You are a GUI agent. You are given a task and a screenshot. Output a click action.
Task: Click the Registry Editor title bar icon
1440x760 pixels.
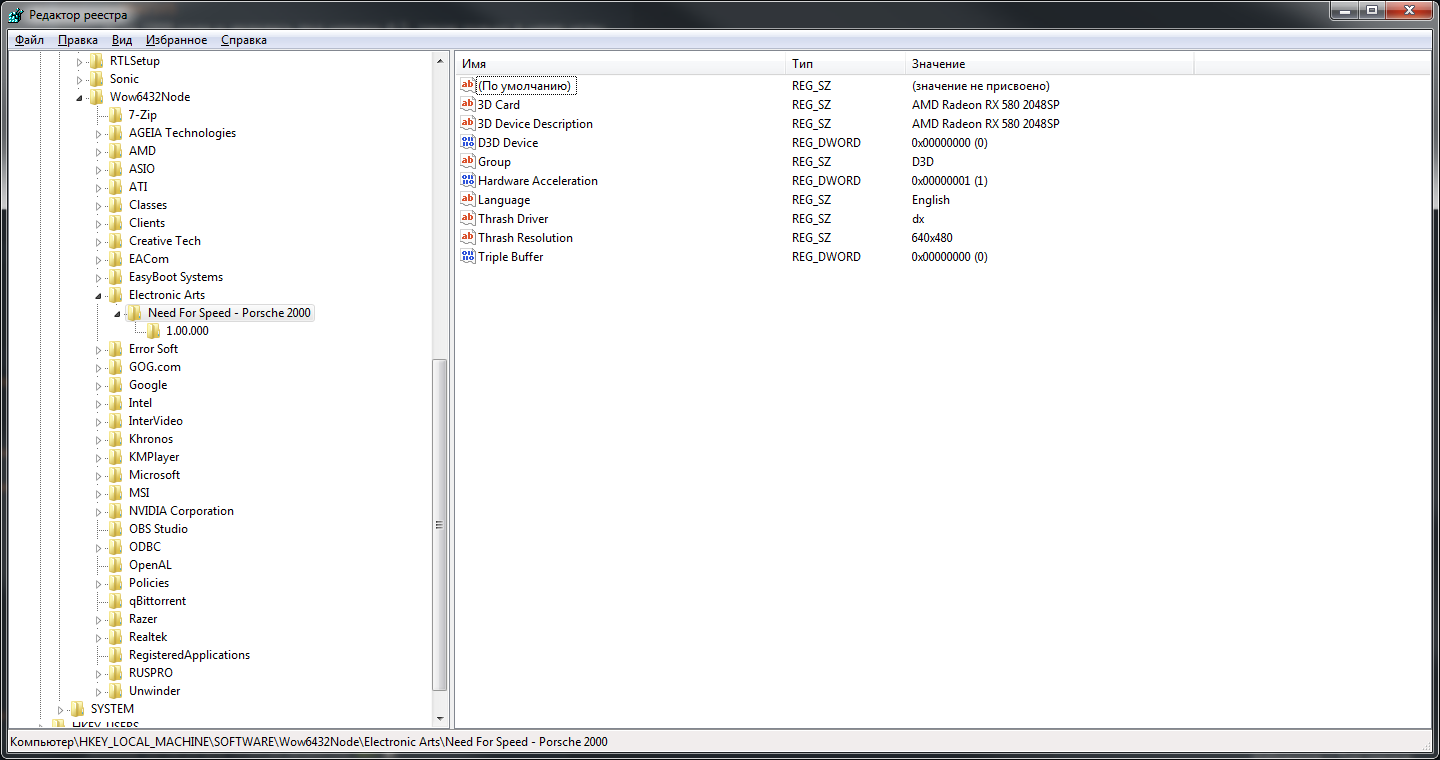pyautogui.click(x=16, y=15)
